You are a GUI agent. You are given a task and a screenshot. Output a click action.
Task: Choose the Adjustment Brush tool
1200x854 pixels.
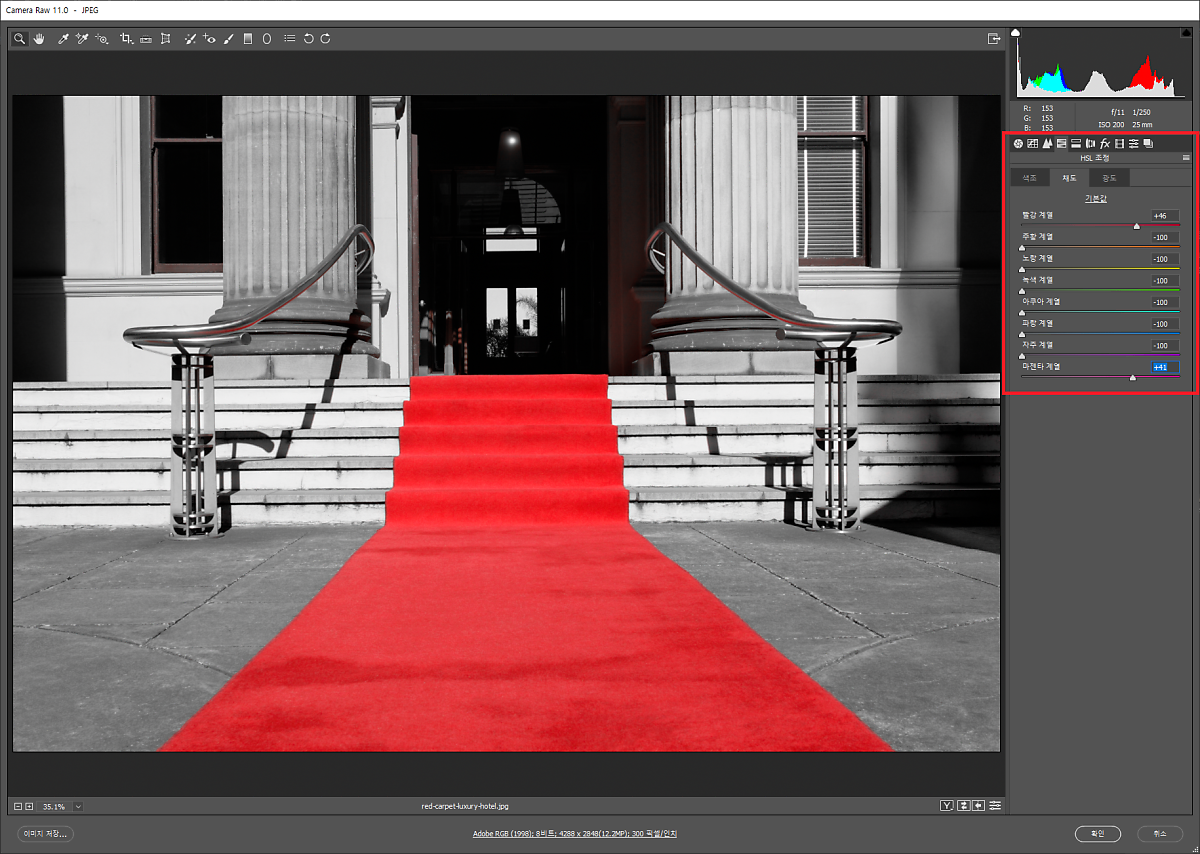pyautogui.click(x=228, y=39)
